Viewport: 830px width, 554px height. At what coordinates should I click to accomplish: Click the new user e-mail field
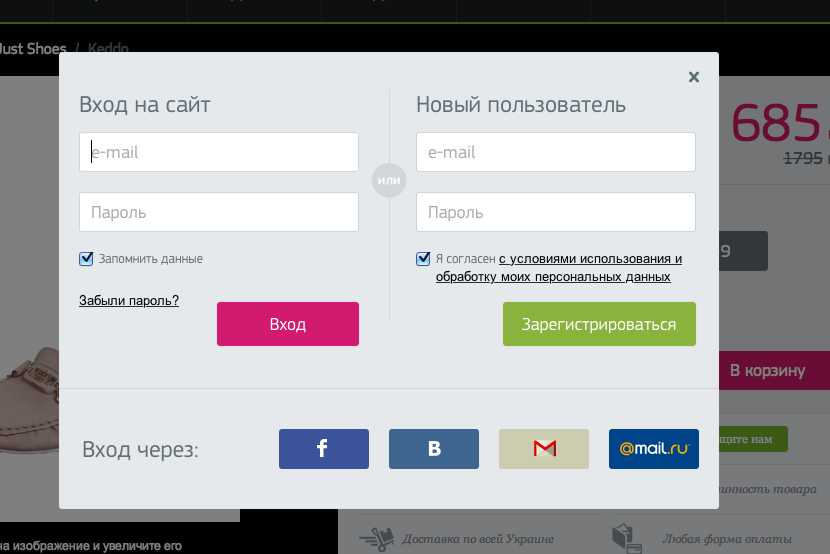556,152
